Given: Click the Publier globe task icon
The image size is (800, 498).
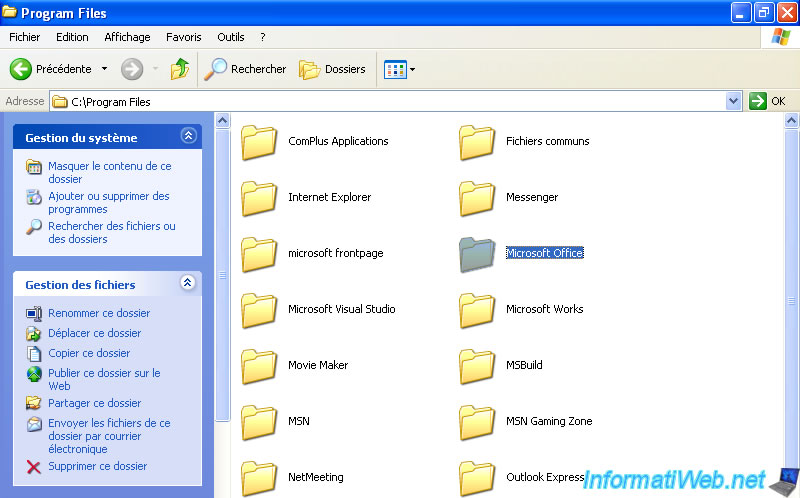Looking at the screenshot, I should [34, 374].
